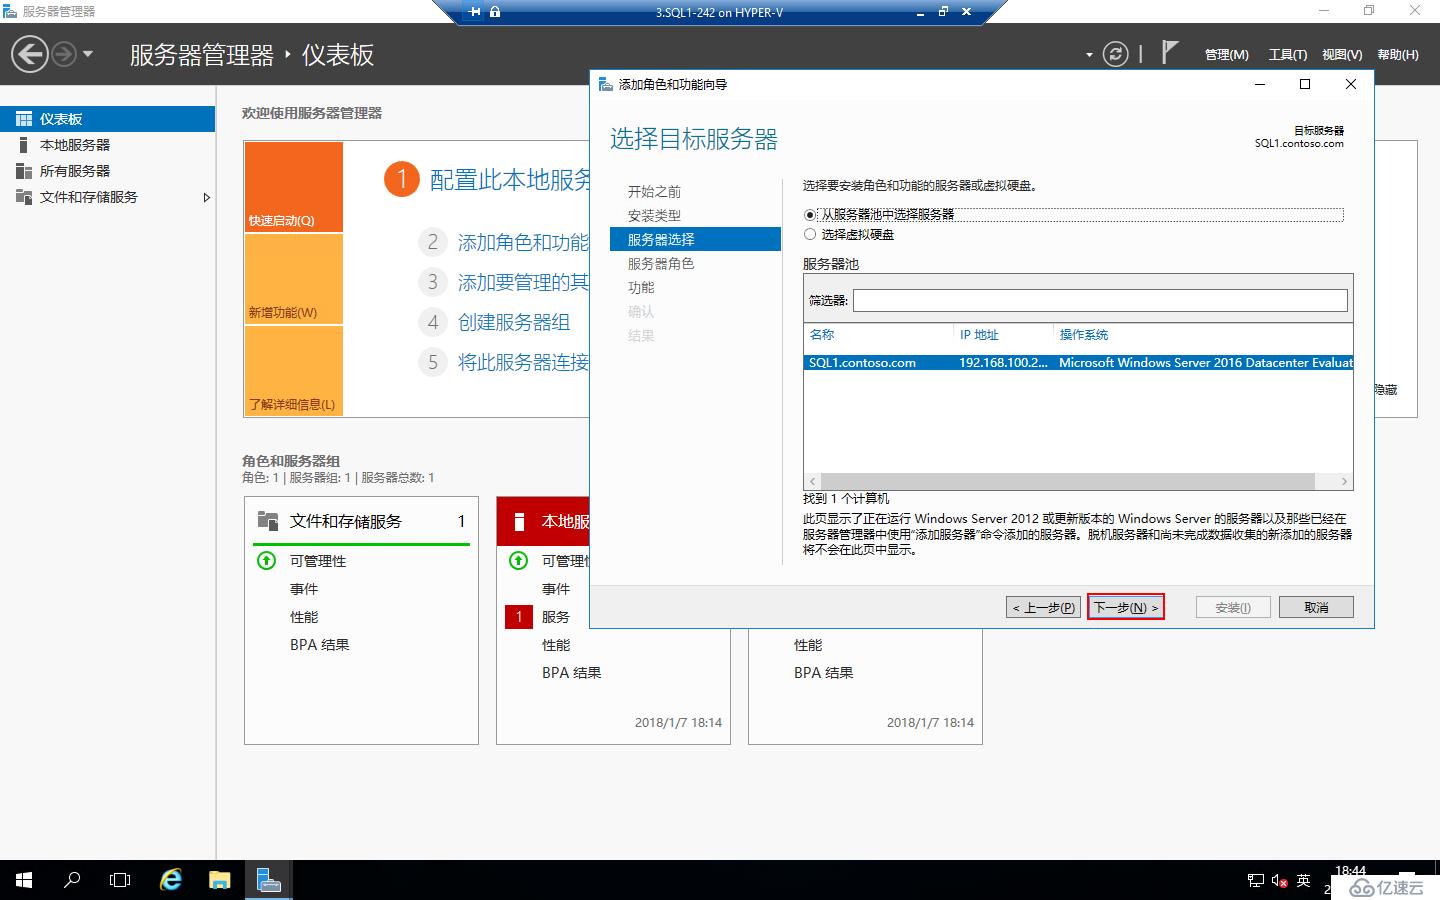Go to 功能 wizard step
The height and width of the screenshot is (900, 1440).
click(641, 287)
